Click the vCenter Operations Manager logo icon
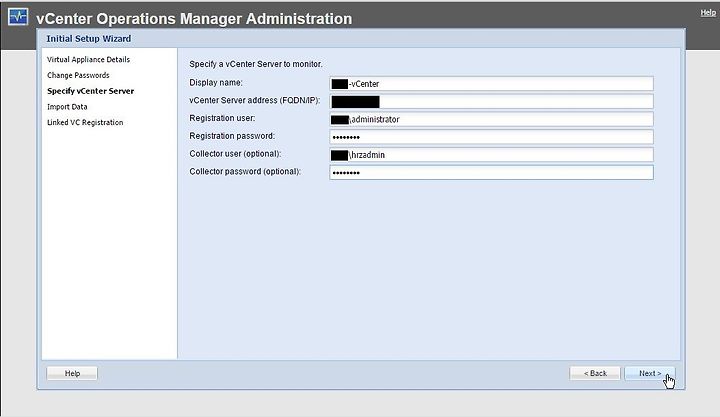 click(x=18, y=17)
